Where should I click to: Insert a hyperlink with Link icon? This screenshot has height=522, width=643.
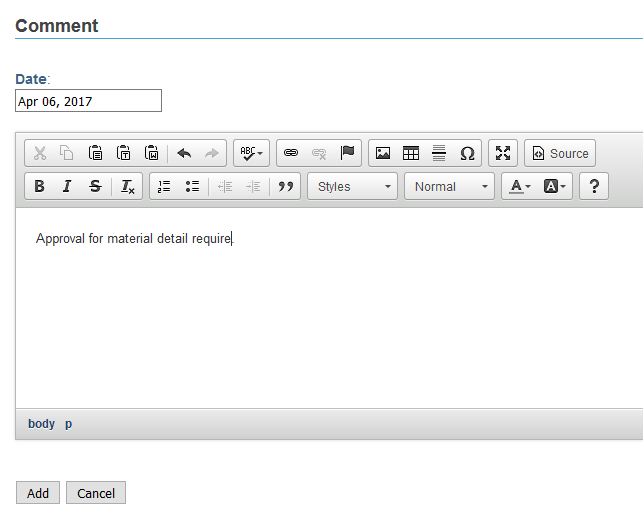[291, 153]
